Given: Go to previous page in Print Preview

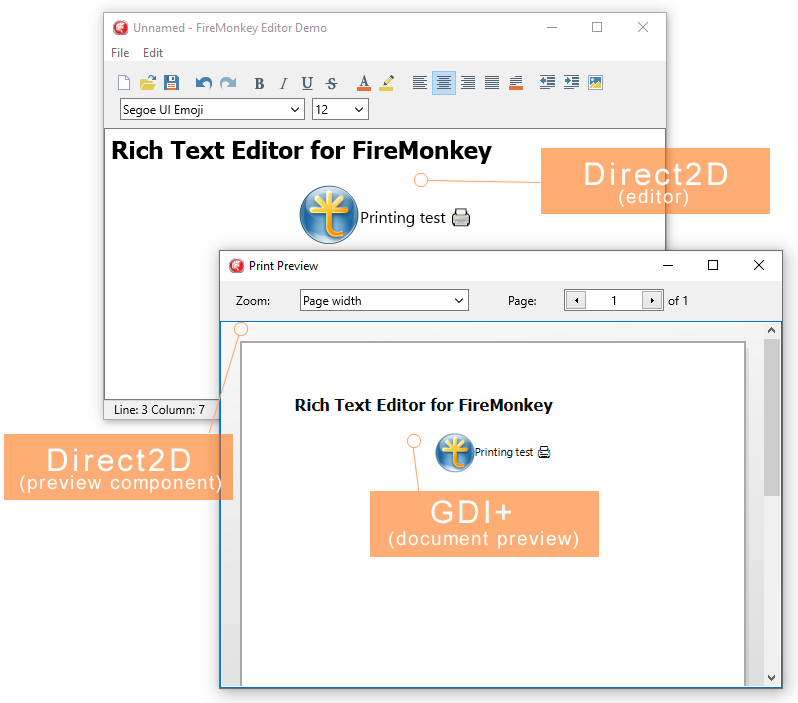Looking at the screenshot, I should [x=575, y=300].
